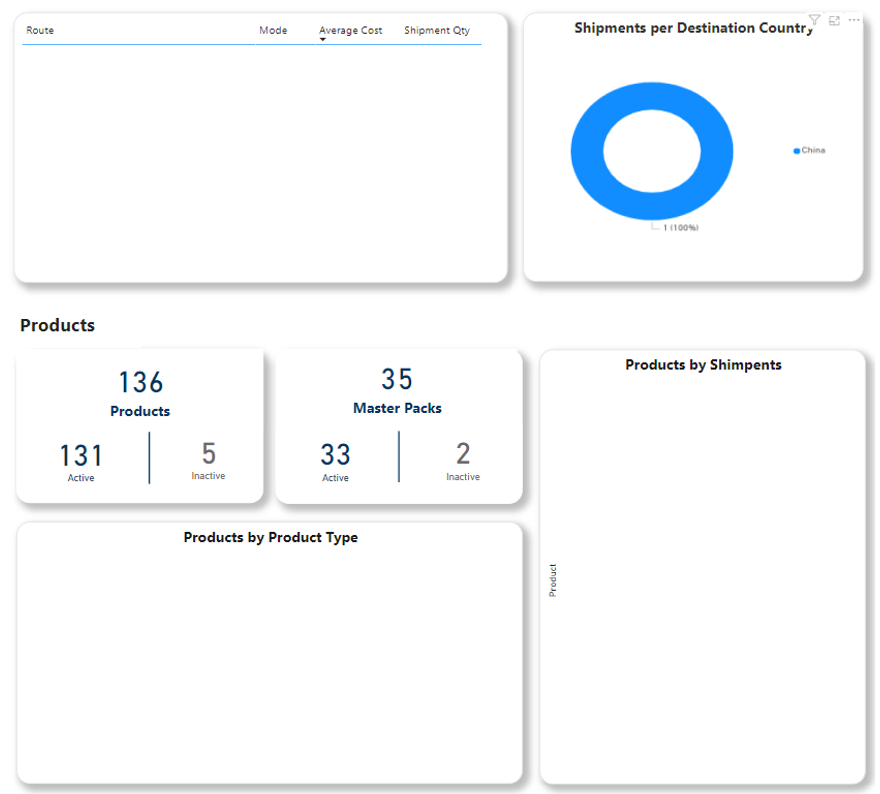Click the Shipments per Destination Country title
This screenshot has width=880, height=794.
point(694,28)
